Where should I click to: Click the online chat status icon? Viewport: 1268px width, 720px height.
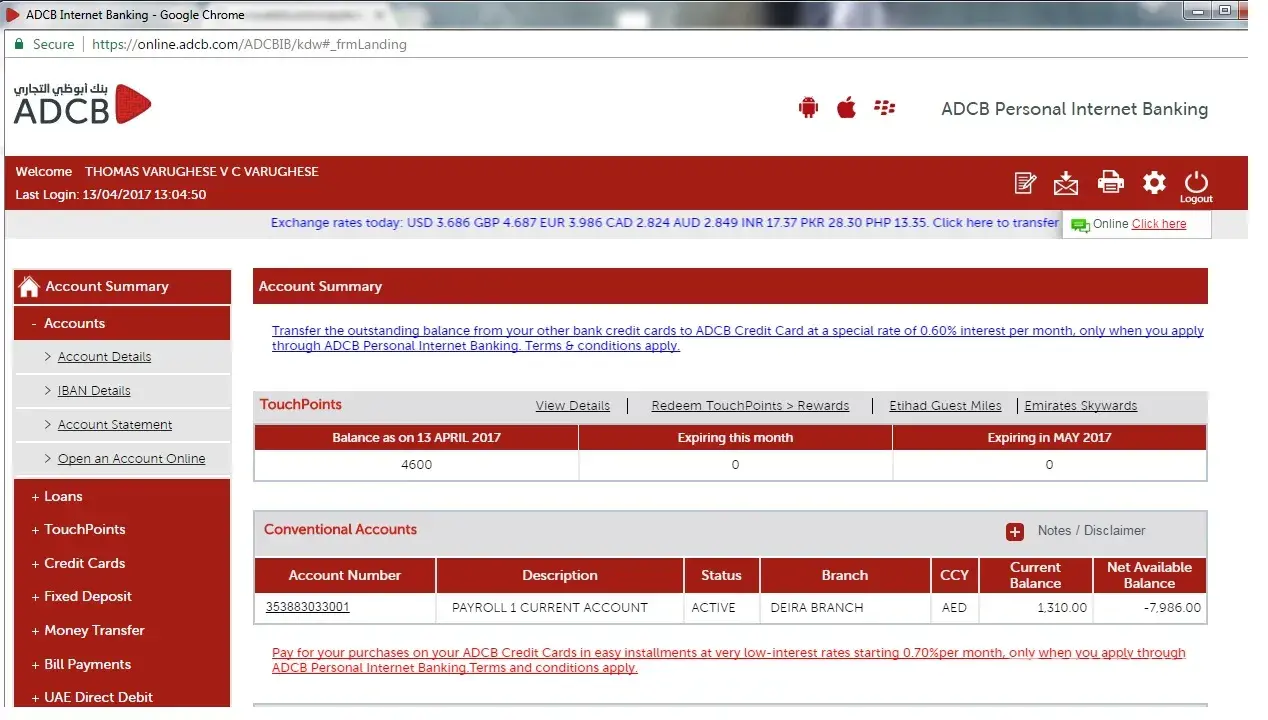pos(1079,225)
